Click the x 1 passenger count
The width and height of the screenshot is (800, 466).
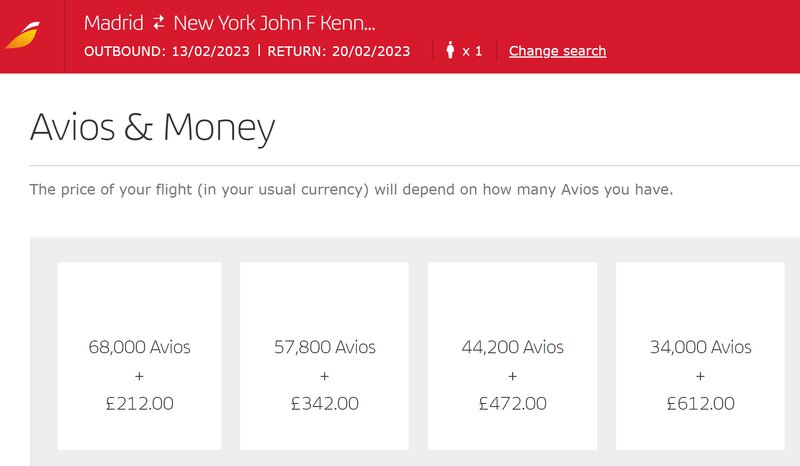472,51
